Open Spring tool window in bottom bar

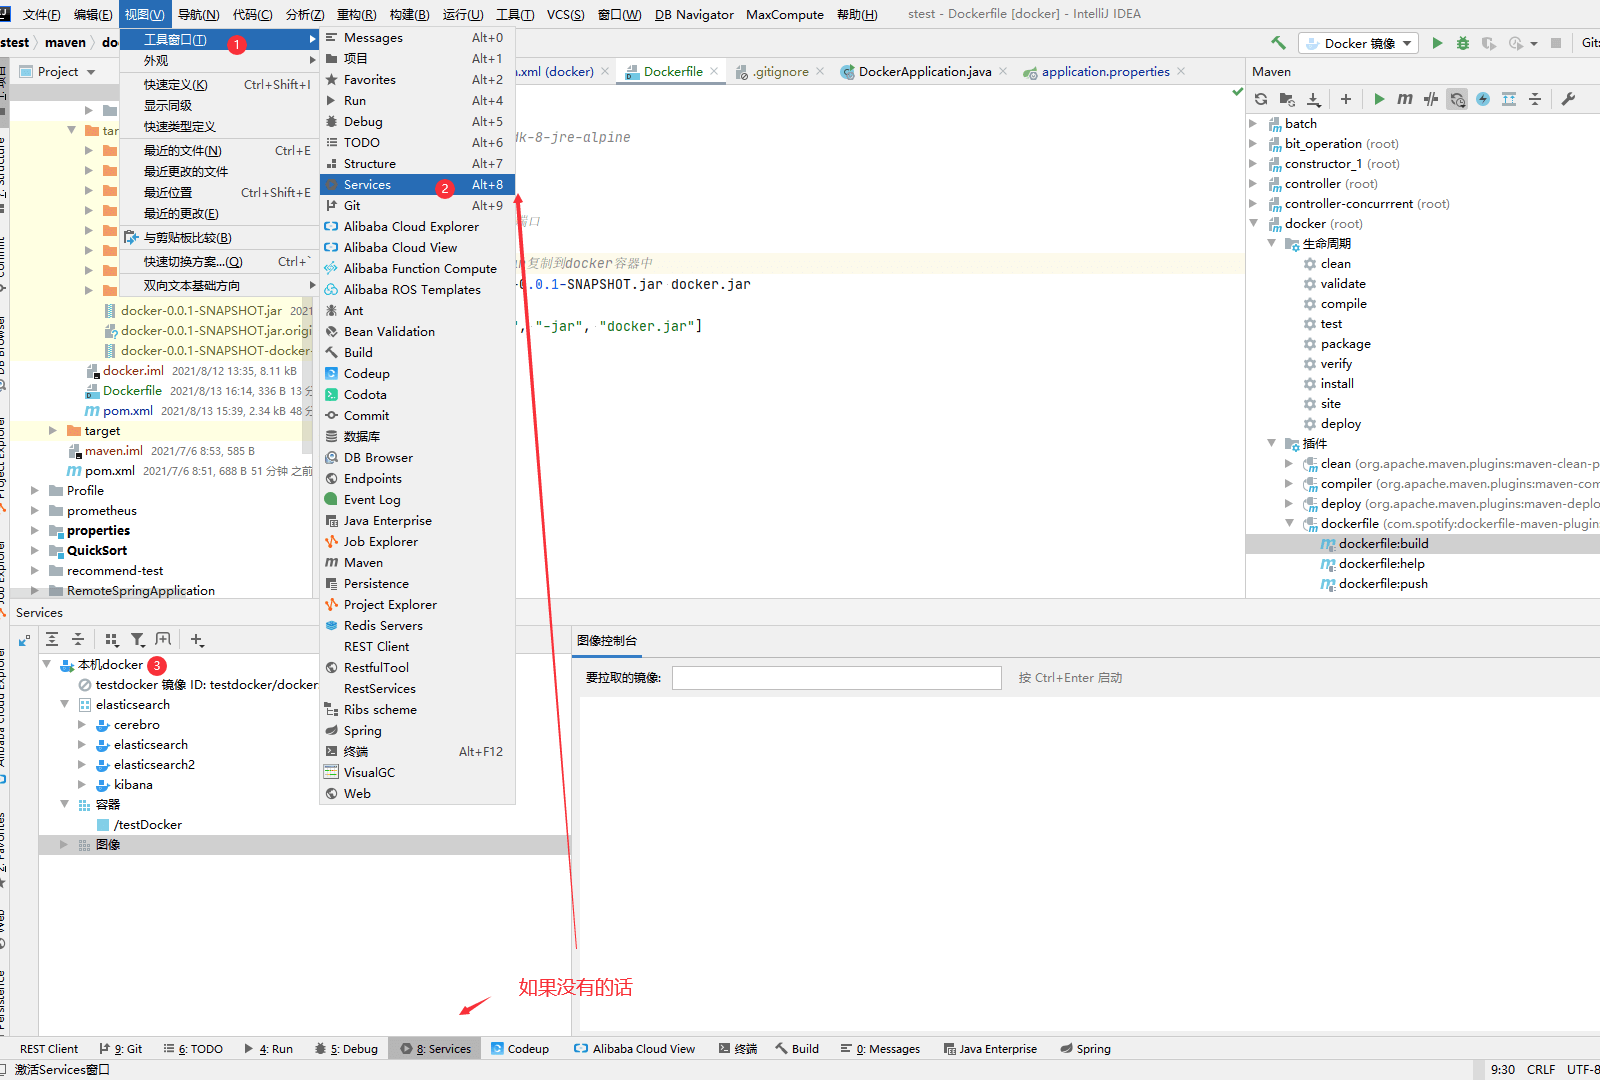(x=1086, y=1049)
